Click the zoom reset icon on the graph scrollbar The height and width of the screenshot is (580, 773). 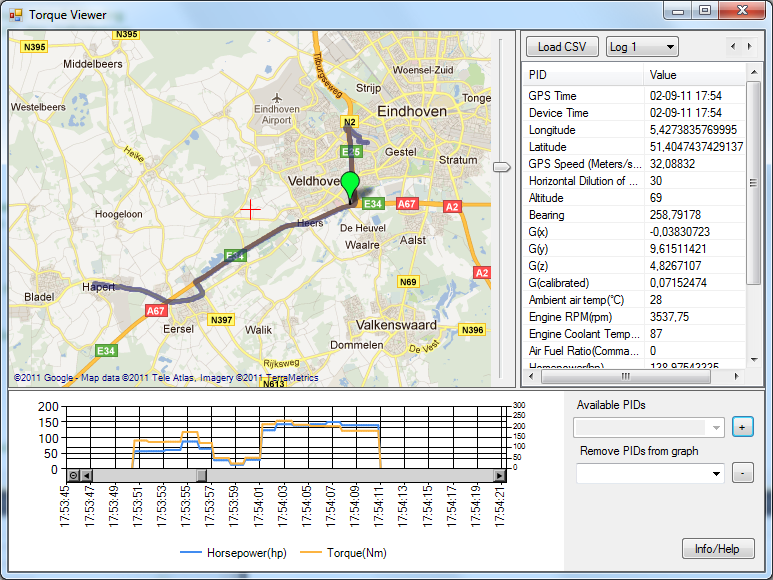[x=73, y=475]
